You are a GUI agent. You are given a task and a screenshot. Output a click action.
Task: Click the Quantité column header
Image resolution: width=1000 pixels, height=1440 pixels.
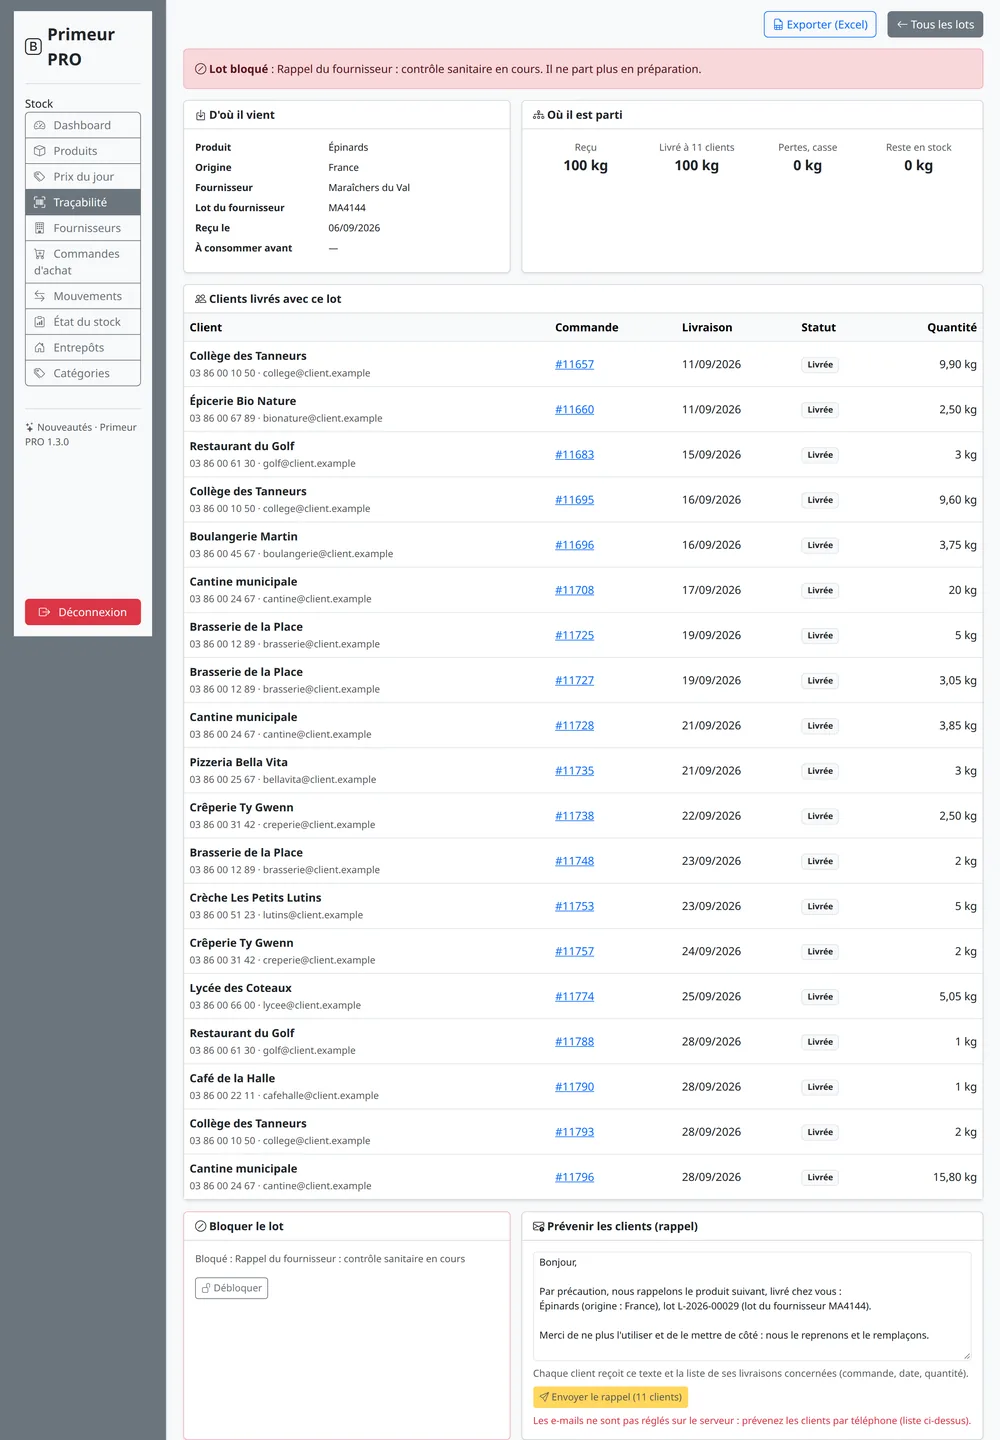coord(952,327)
